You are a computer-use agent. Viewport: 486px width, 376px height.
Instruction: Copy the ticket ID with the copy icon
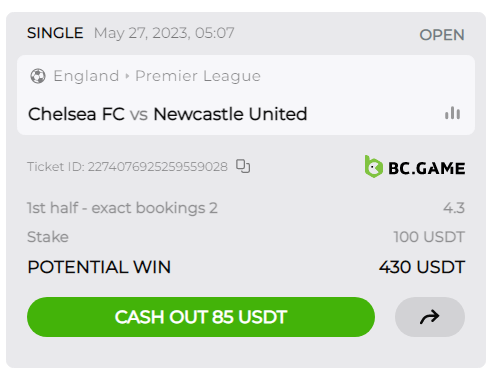click(x=243, y=166)
